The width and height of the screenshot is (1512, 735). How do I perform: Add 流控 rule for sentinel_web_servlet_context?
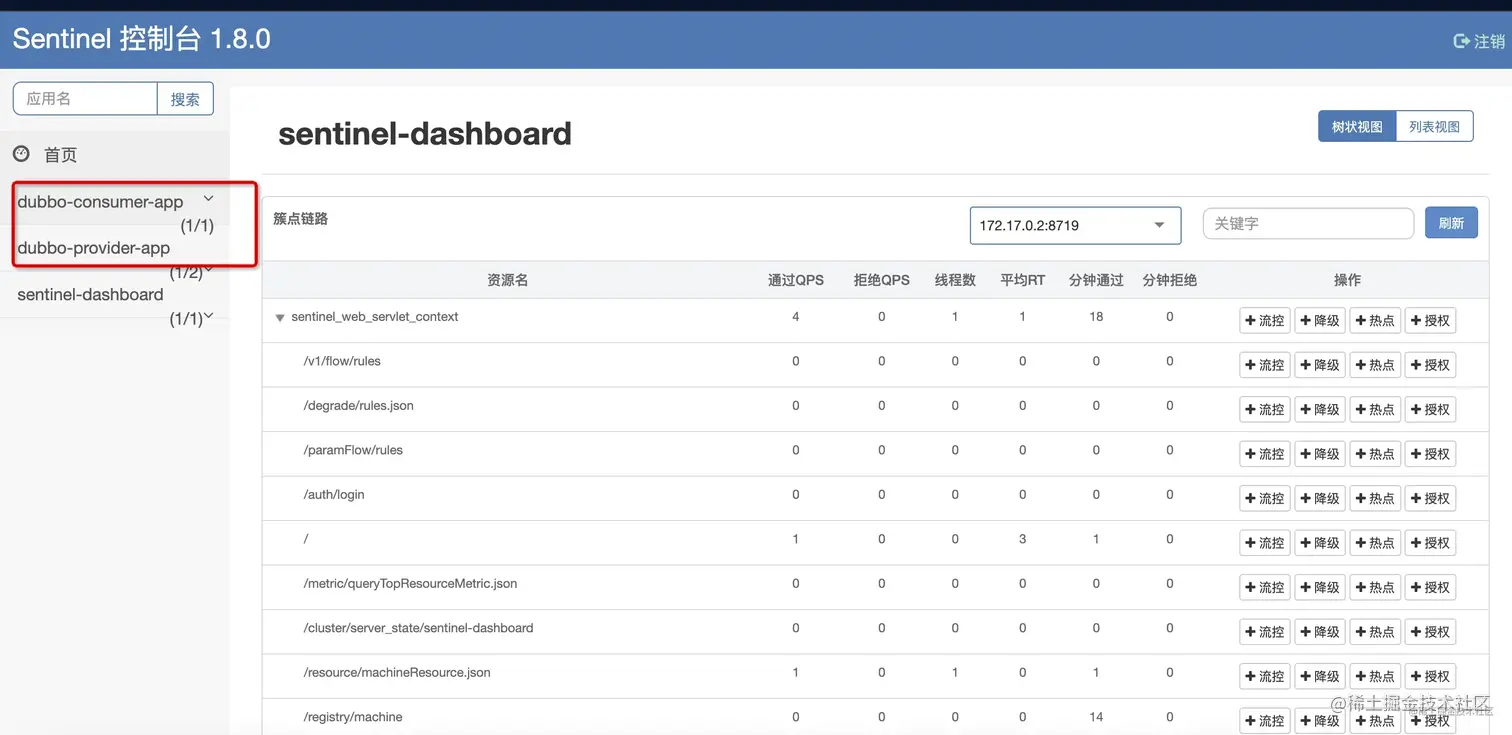(1265, 321)
